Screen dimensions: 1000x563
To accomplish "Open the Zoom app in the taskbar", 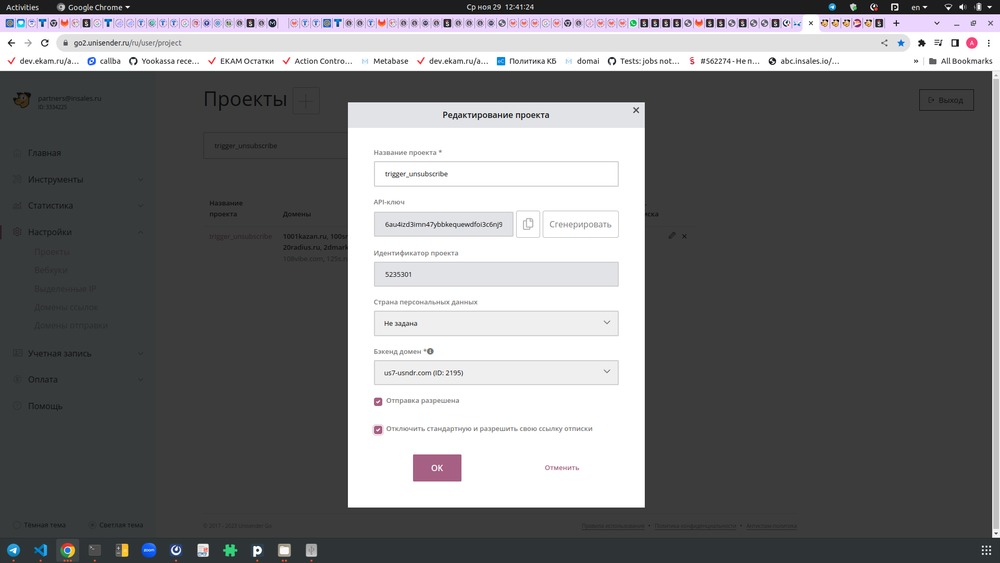I will pos(149,549).
